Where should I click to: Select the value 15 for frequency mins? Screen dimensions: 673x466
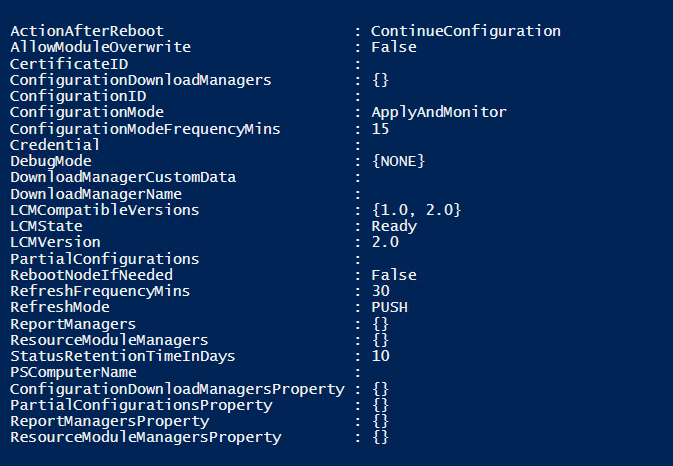click(379, 128)
